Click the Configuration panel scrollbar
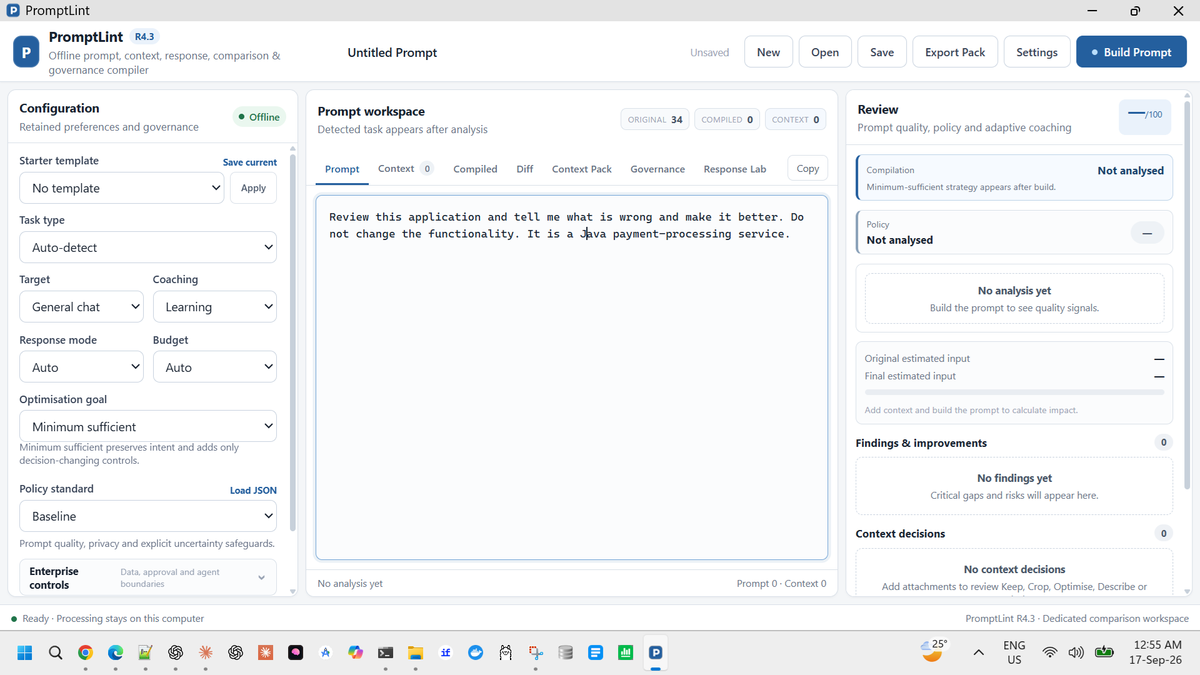The image size is (1200, 675). point(292,342)
